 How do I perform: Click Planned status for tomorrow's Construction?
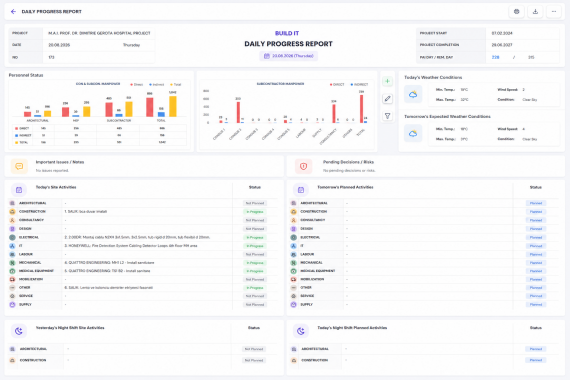pyautogui.click(x=536, y=212)
